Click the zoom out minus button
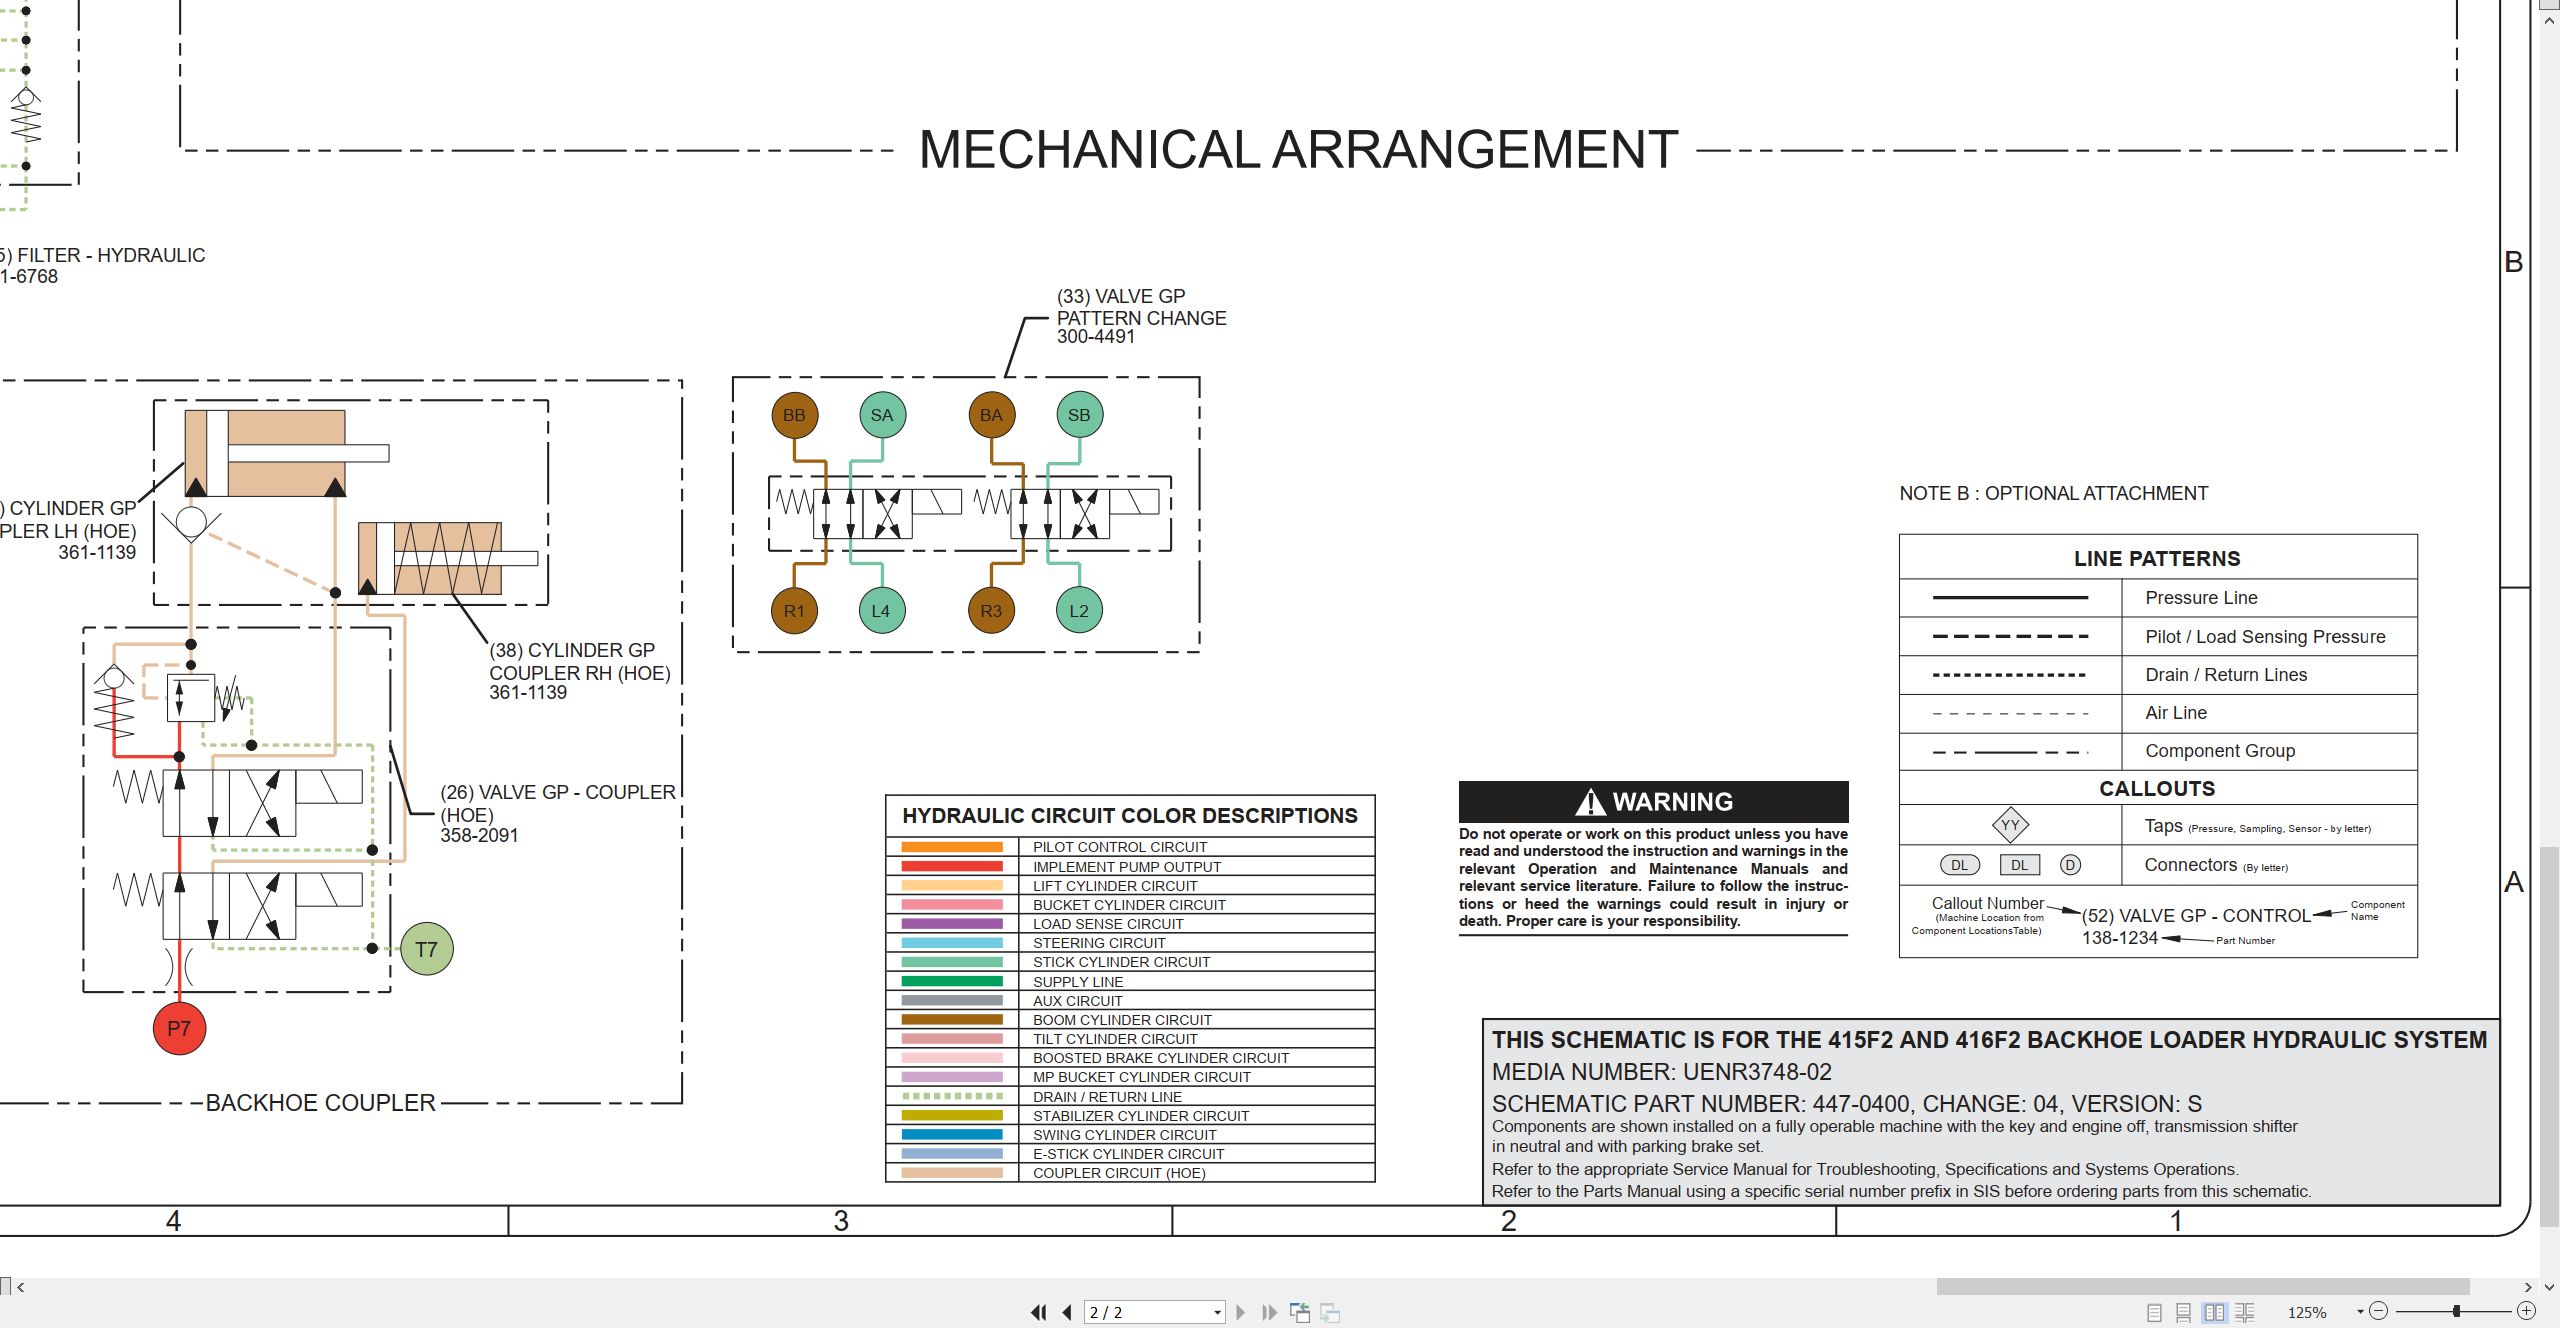Viewport: 2560px width, 1328px height. 2379,1311
